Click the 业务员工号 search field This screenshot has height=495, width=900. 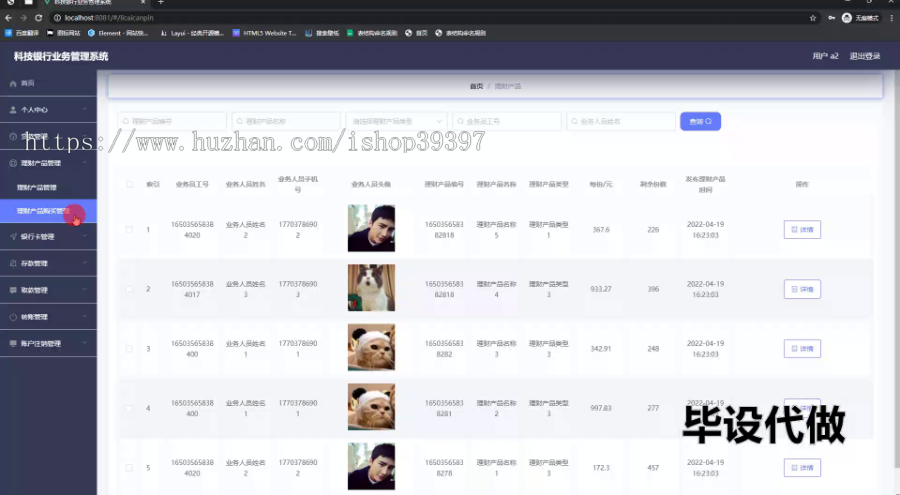pyautogui.click(x=507, y=121)
